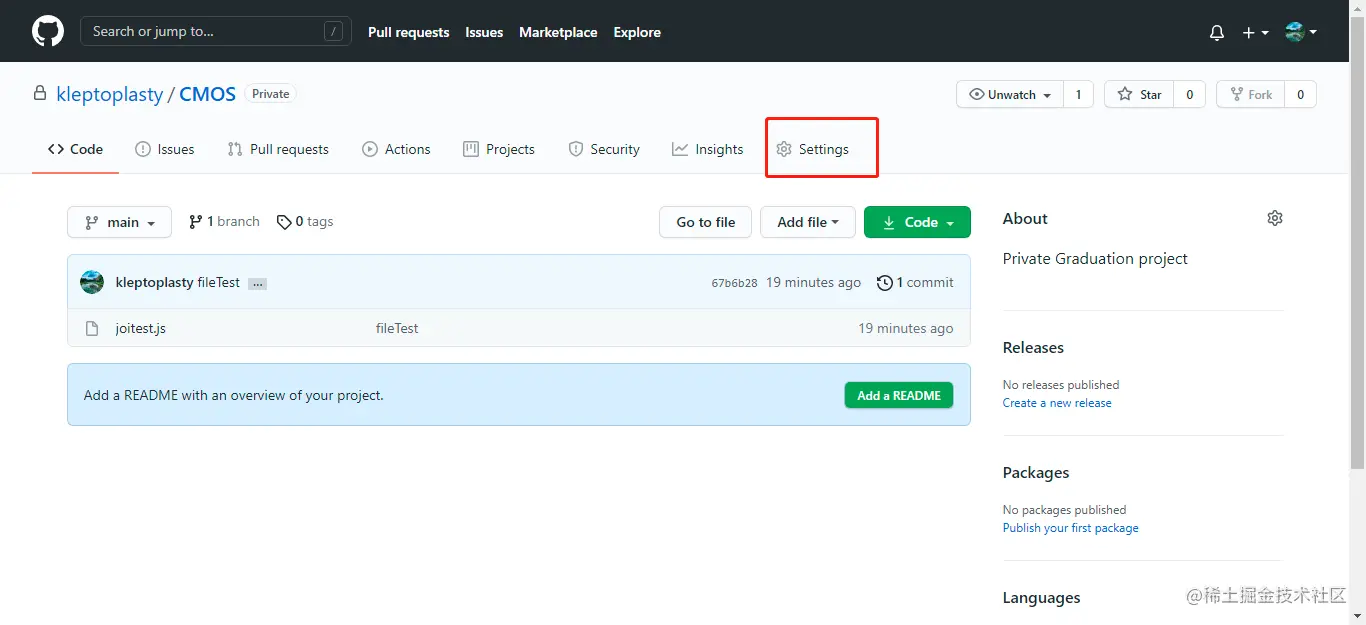The width and height of the screenshot is (1366, 625).
Task: Open Pull requests in top navigation
Action: point(409,32)
